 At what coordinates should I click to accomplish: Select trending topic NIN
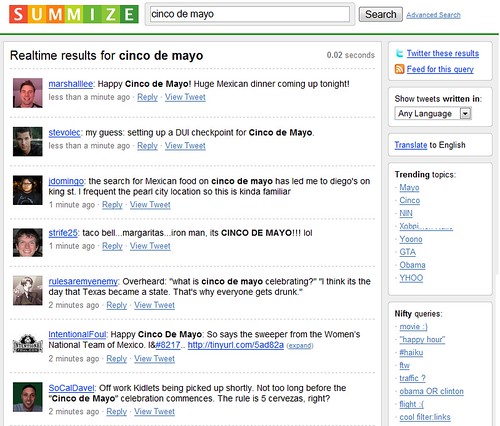(406, 213)
